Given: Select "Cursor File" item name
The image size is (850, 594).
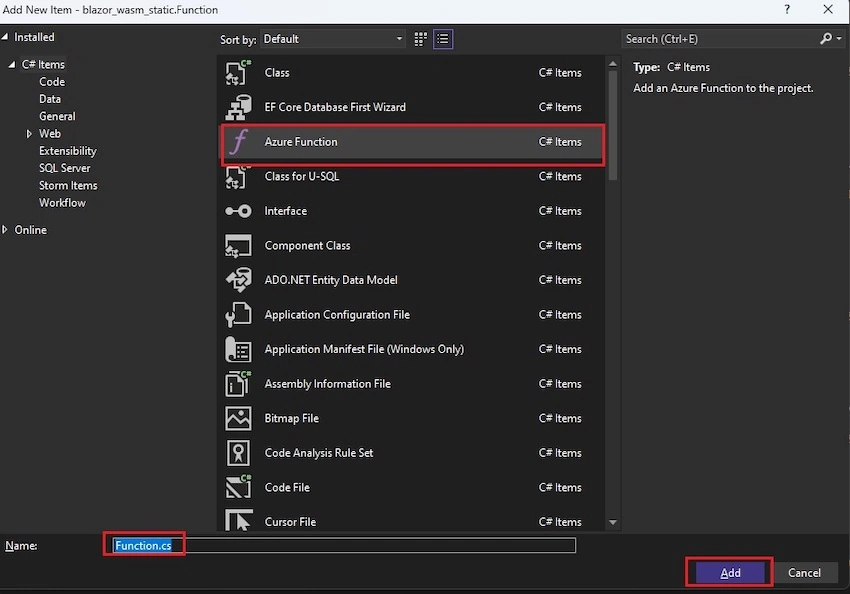Looking at the screenshot, I should click(291, 522).
